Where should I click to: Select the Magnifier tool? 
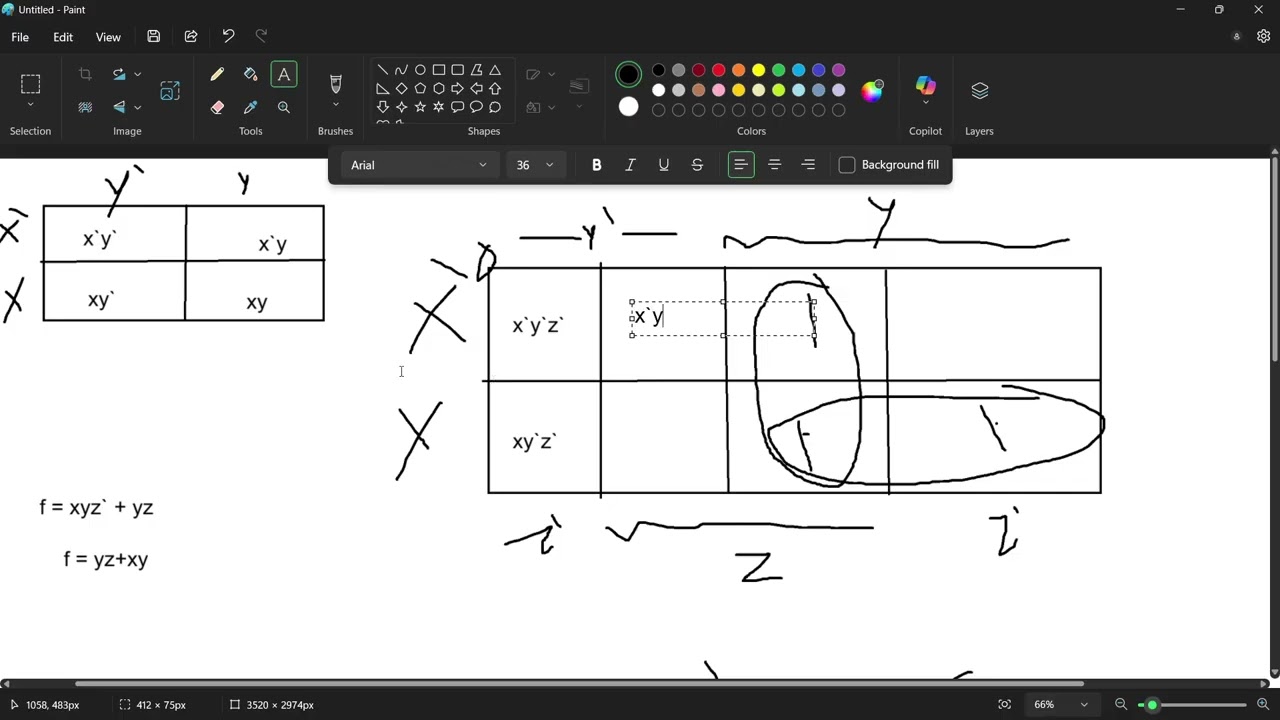click(284, 107)
